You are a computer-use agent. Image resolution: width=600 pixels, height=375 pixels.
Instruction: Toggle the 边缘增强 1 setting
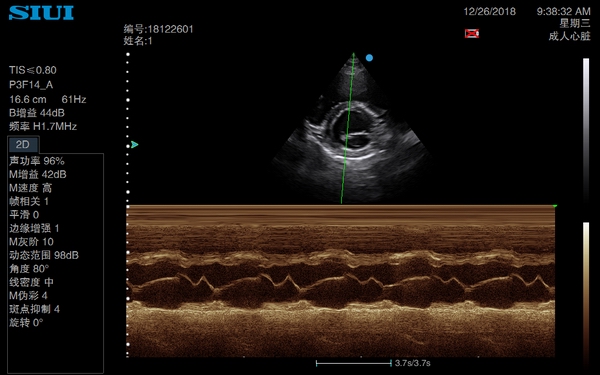coord(34,228)
